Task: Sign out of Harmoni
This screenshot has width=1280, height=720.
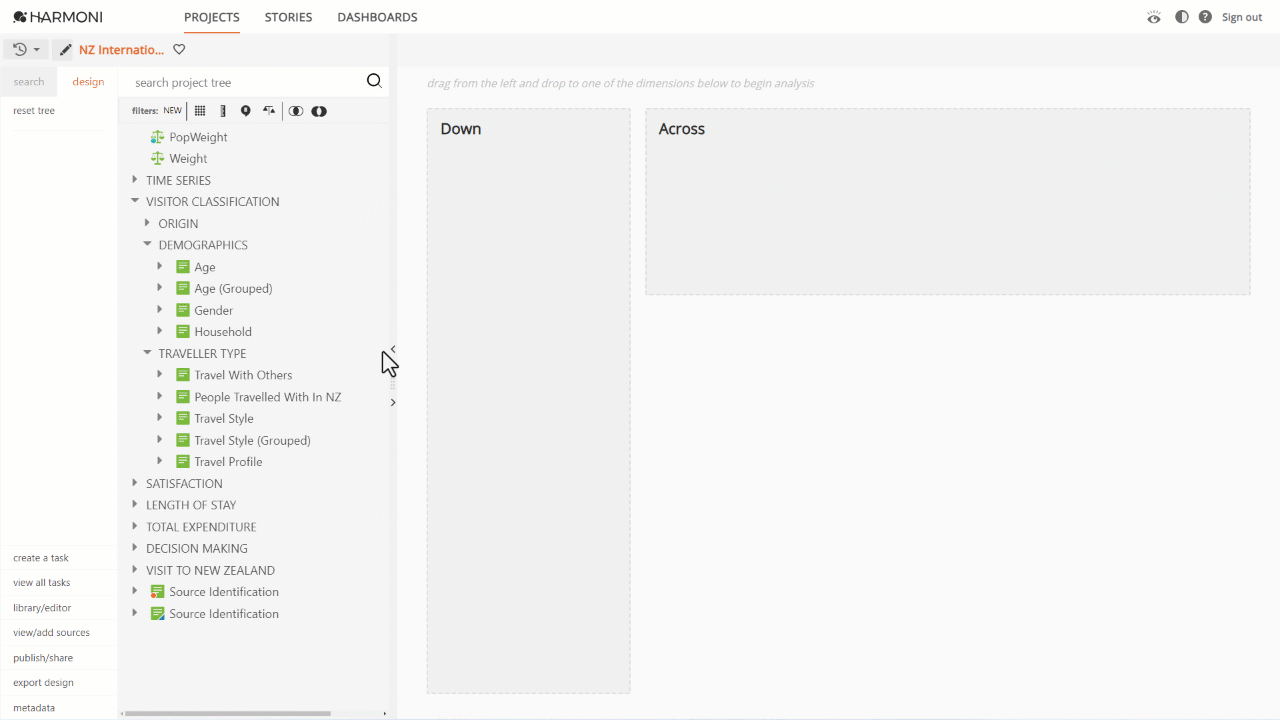Action: pyautogui.click(x=1242, y=17)
